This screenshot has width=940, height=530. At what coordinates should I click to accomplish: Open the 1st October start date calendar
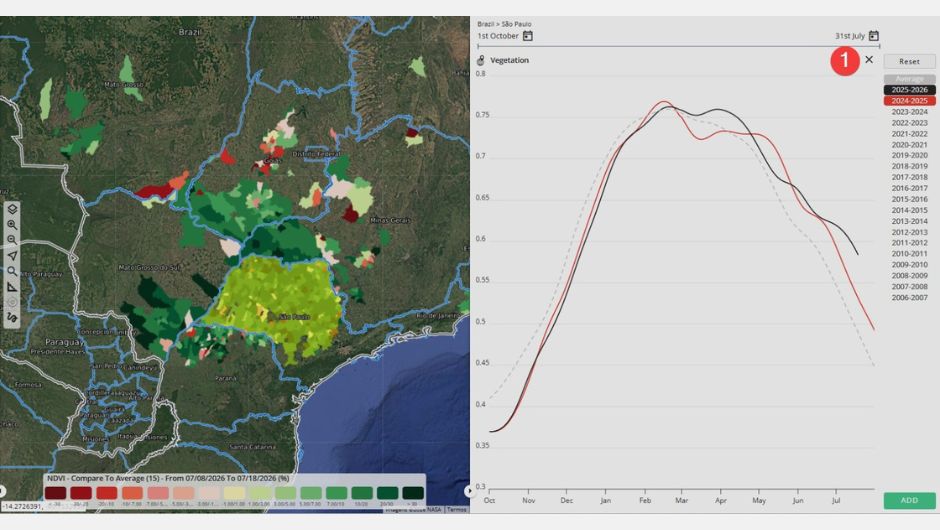pyautogui.click(x=528, y=36)
